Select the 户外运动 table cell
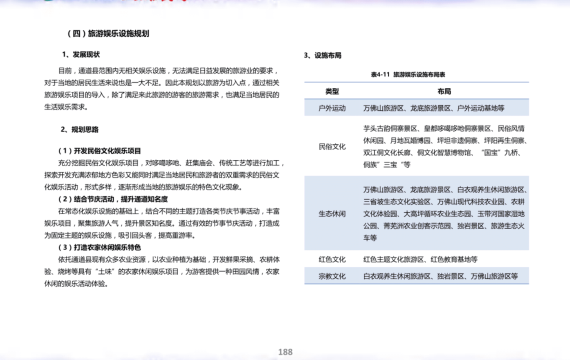 click(x=332, y=108)
